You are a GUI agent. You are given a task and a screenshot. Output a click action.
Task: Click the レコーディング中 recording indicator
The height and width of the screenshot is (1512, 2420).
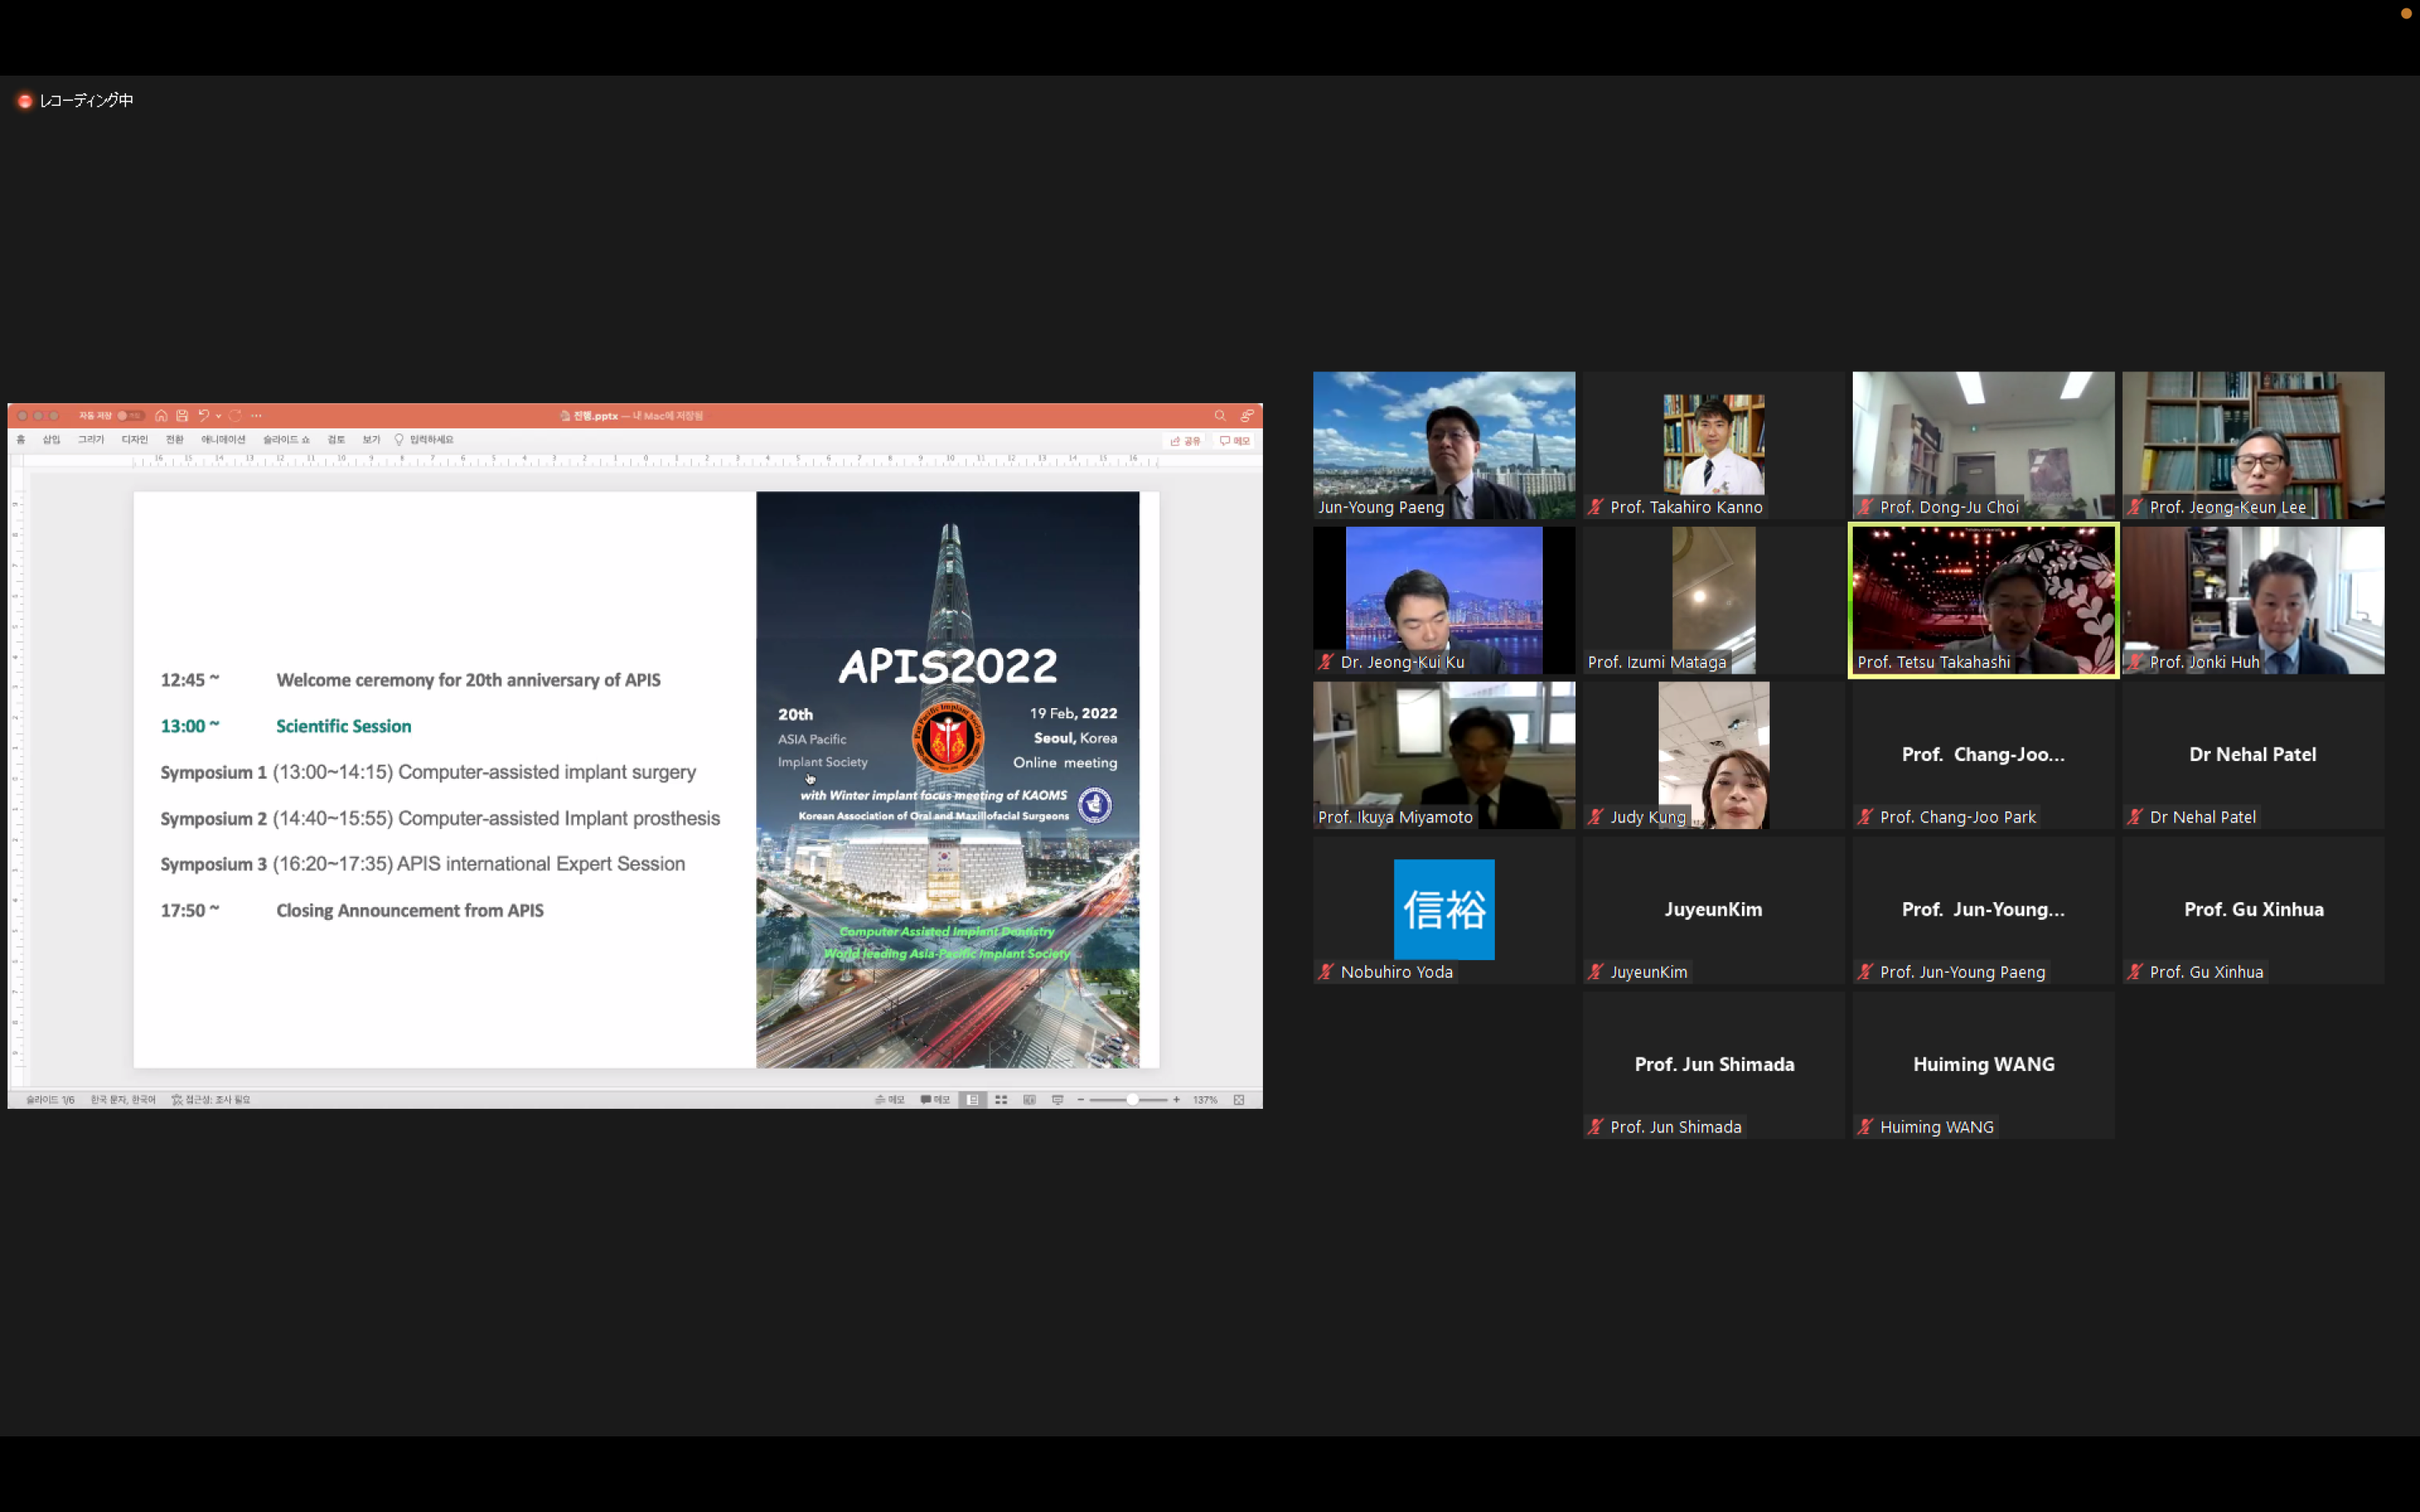point(75,100)
